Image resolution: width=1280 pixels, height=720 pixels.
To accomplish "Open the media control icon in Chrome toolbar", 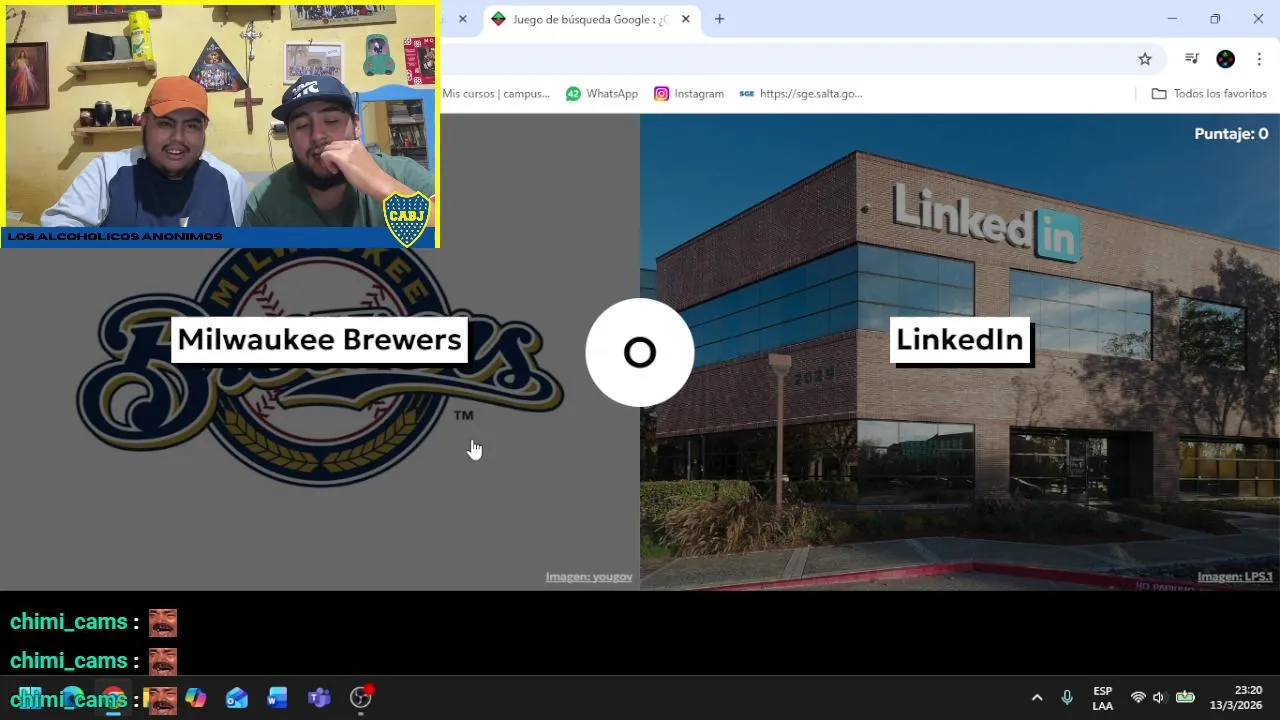I will (1191, 59).
